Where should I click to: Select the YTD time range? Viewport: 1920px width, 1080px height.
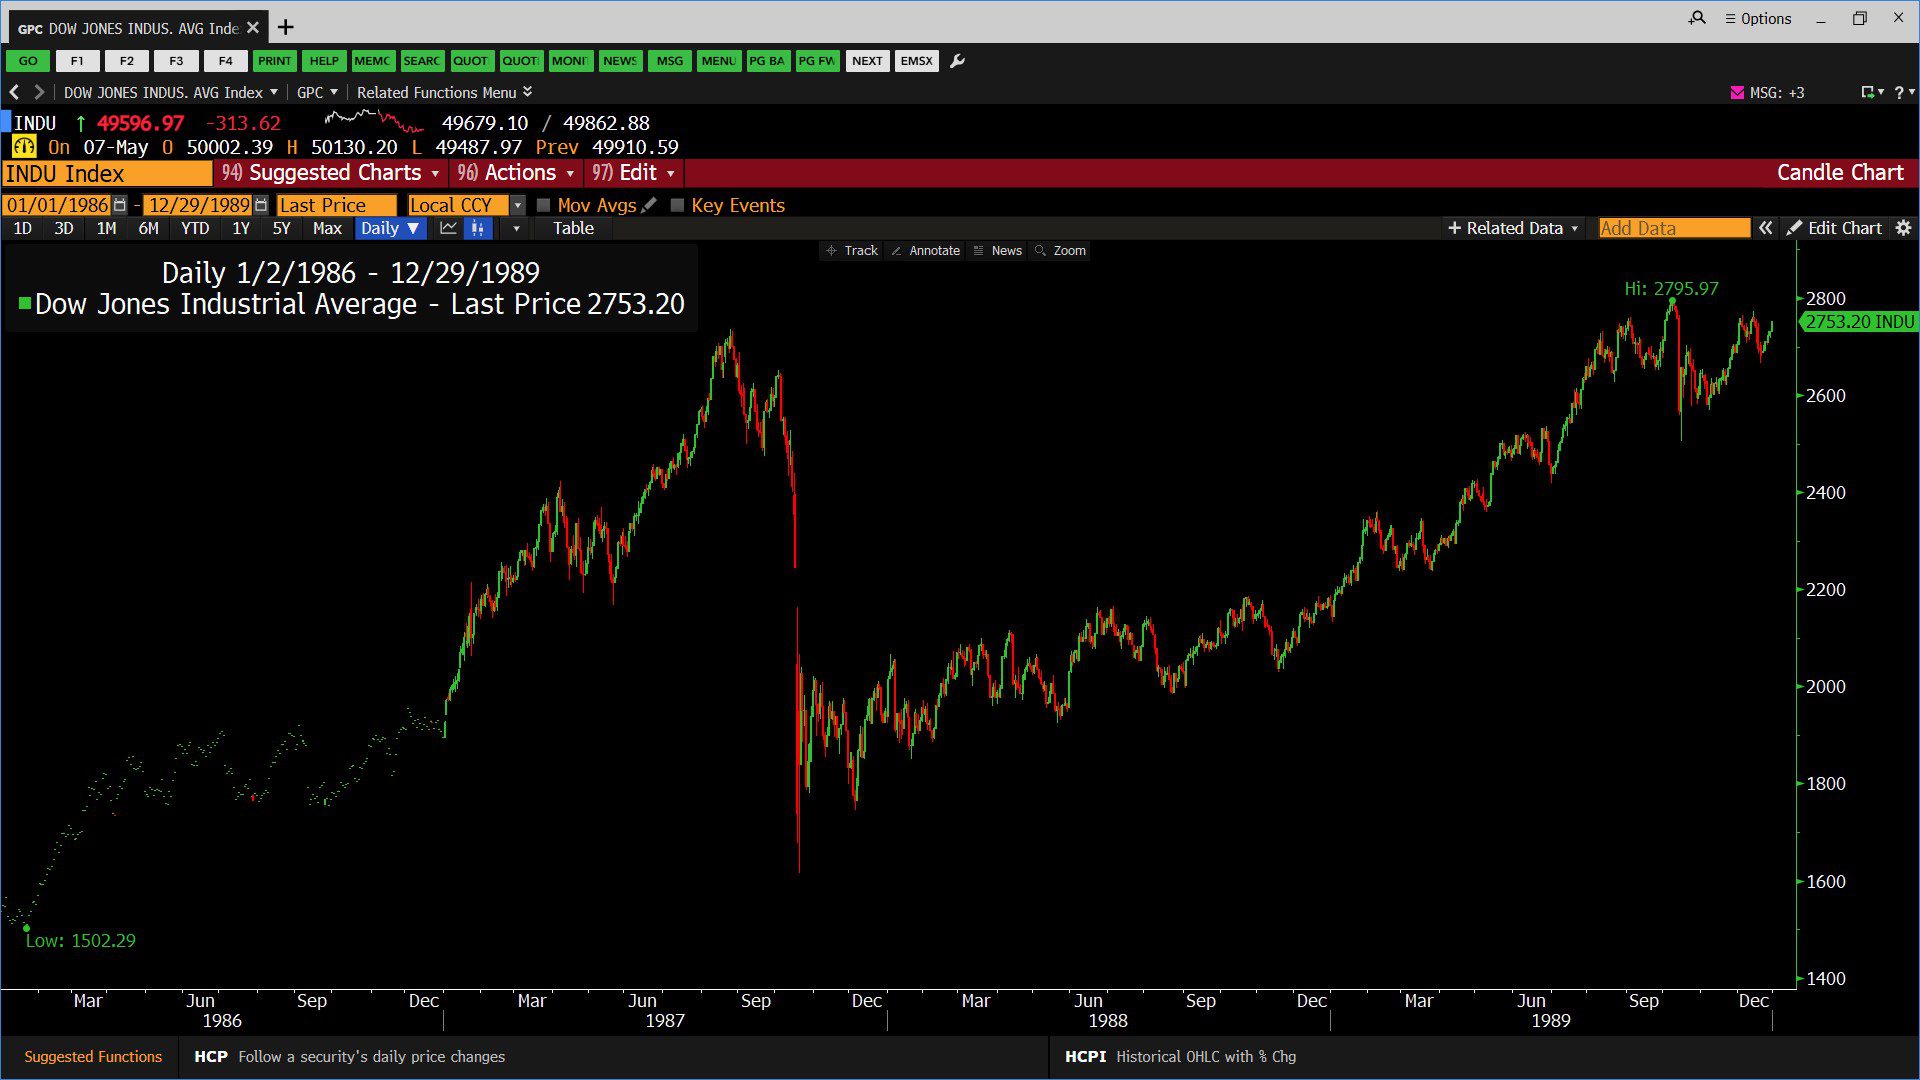tap(195, 228)
